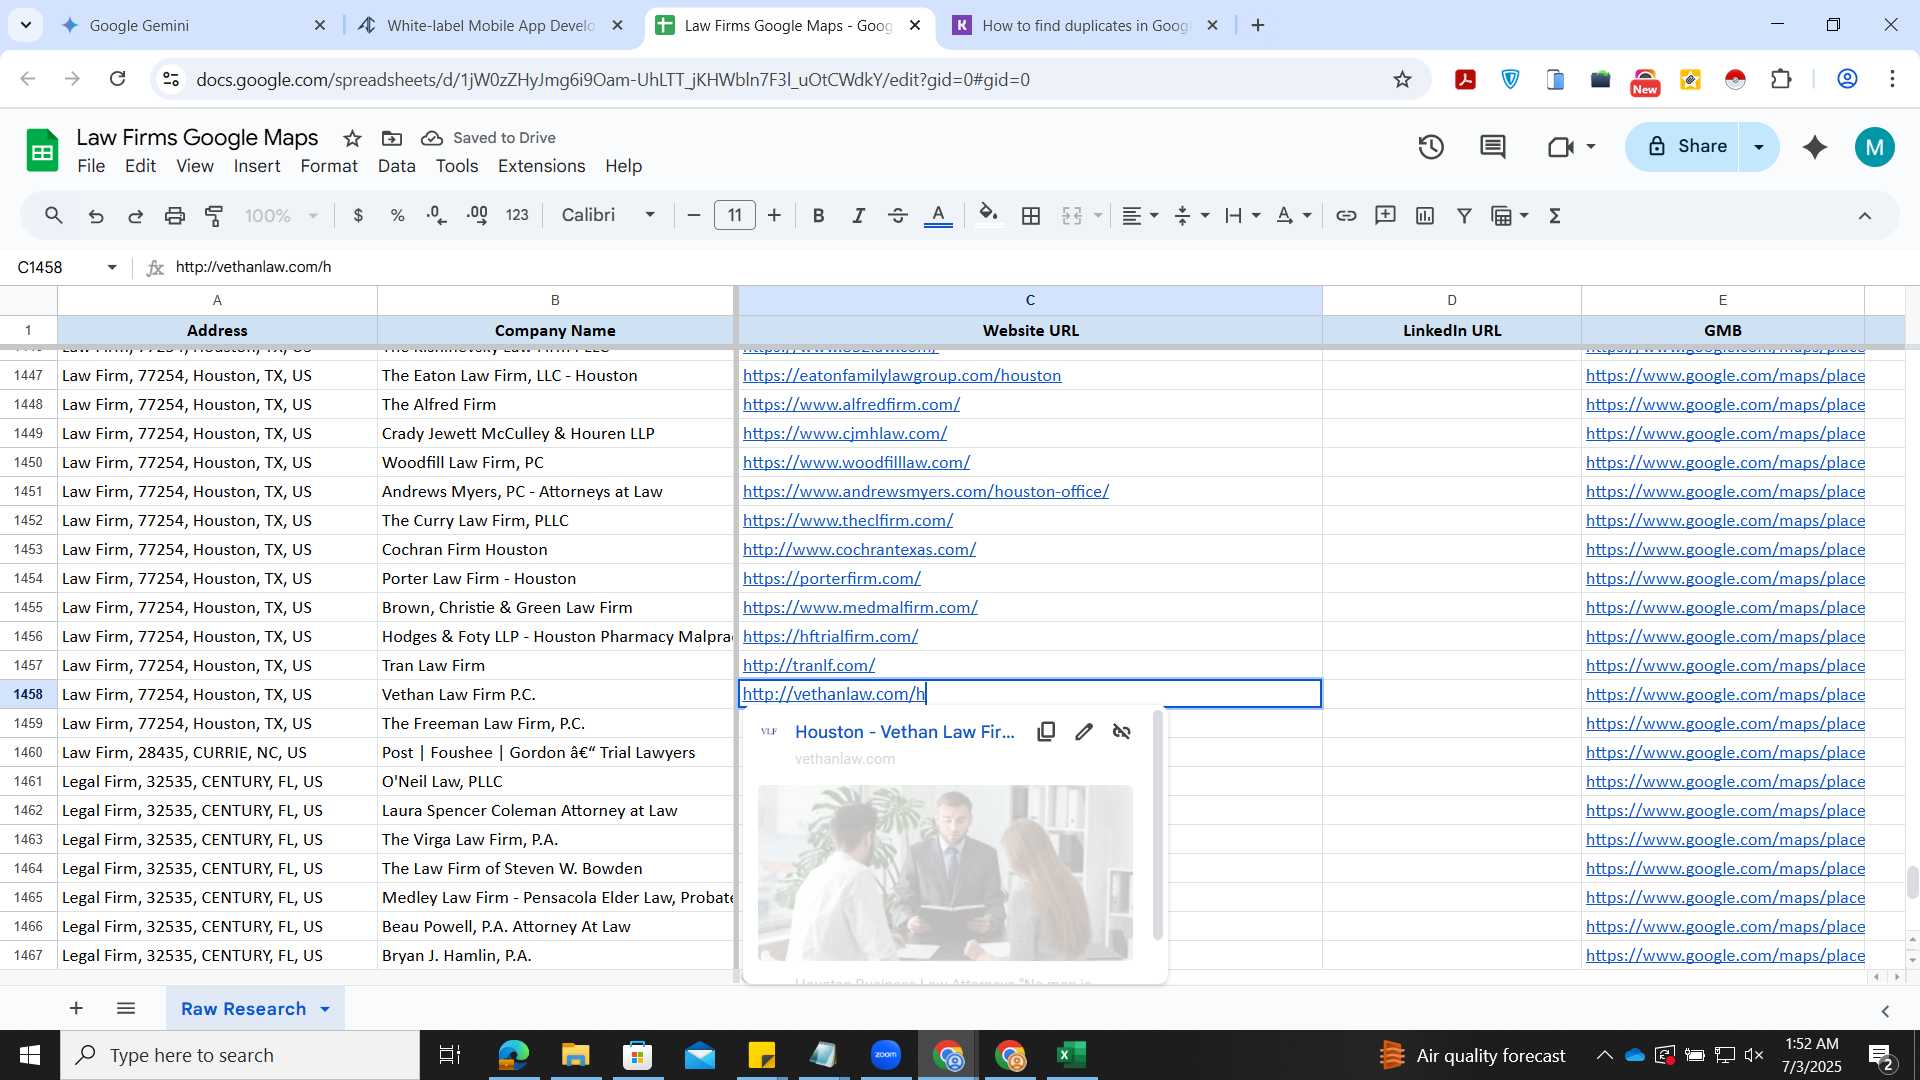Toggle strikethrough formatting
Viewport: 1920px width, 1080px height.
pos(897,215)
